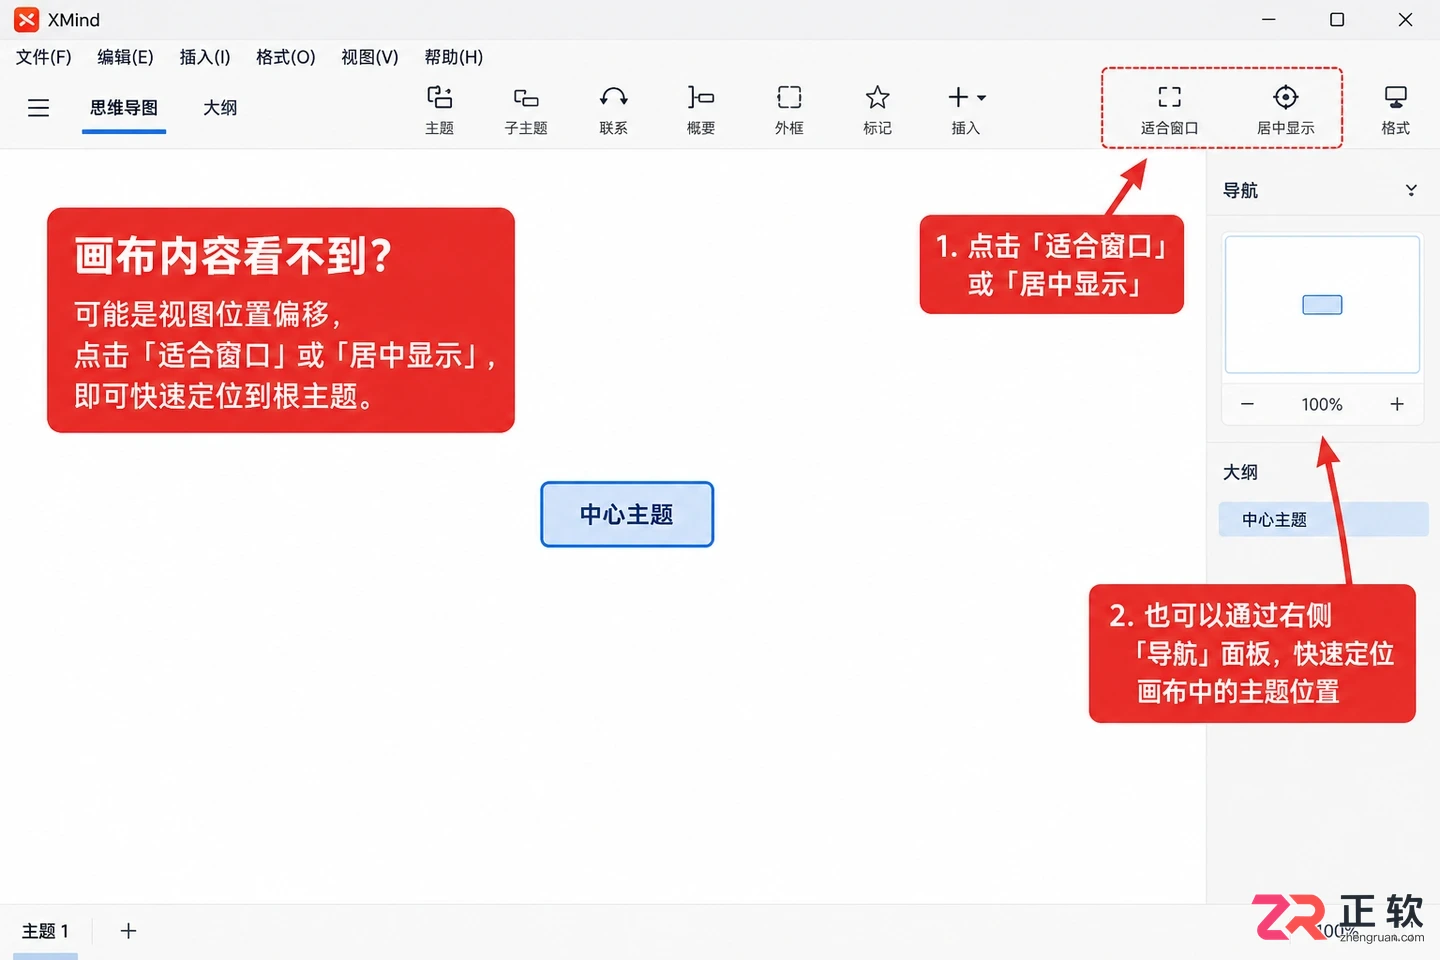Open the Help (帮助) menu
The image size is (1440, 960).
point(453,57)
